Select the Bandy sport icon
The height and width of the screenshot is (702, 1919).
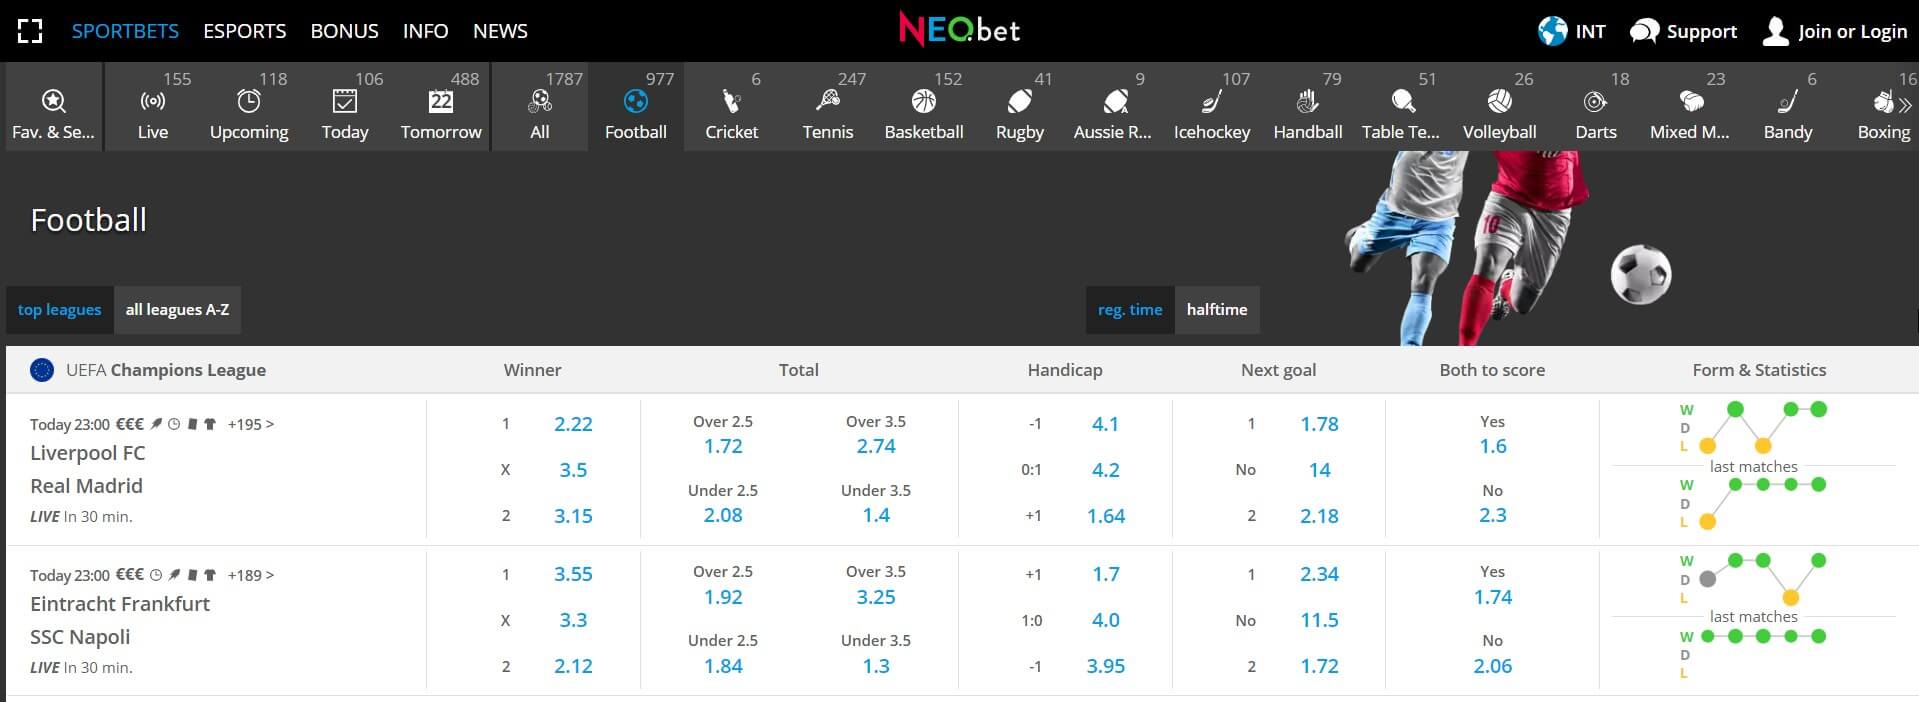coord(1788,101)
